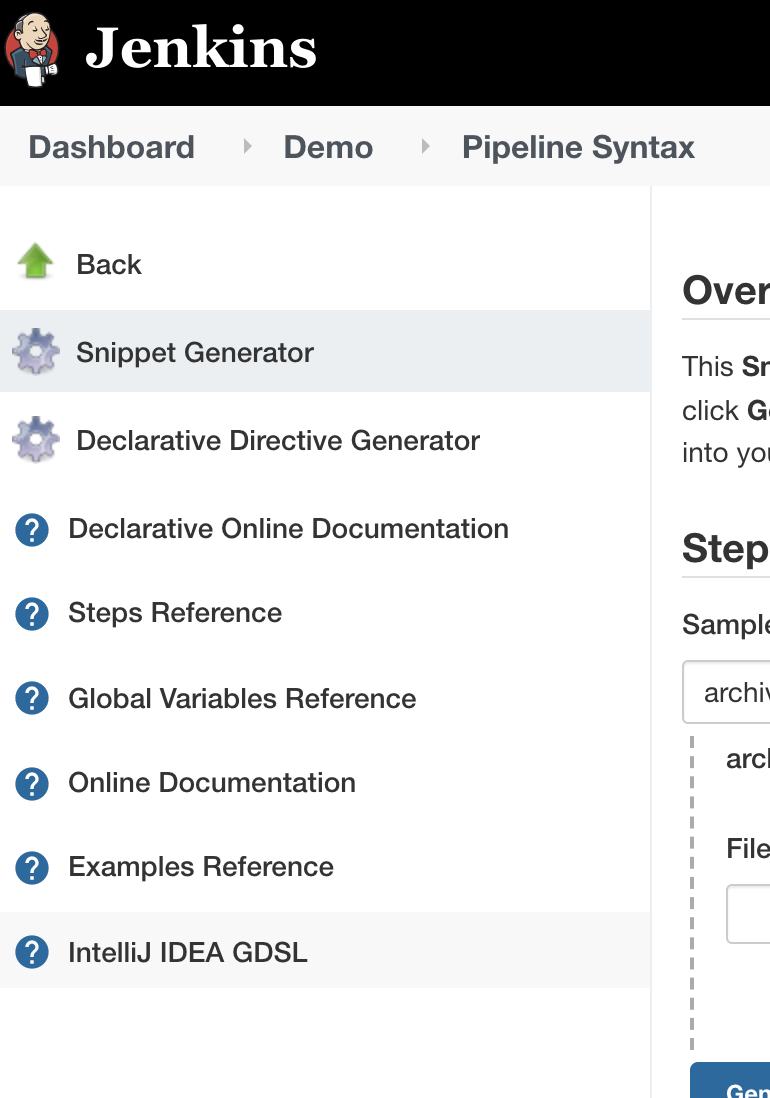
Task: Open the Demo breadcrumb link
Action: coord(328,148)
